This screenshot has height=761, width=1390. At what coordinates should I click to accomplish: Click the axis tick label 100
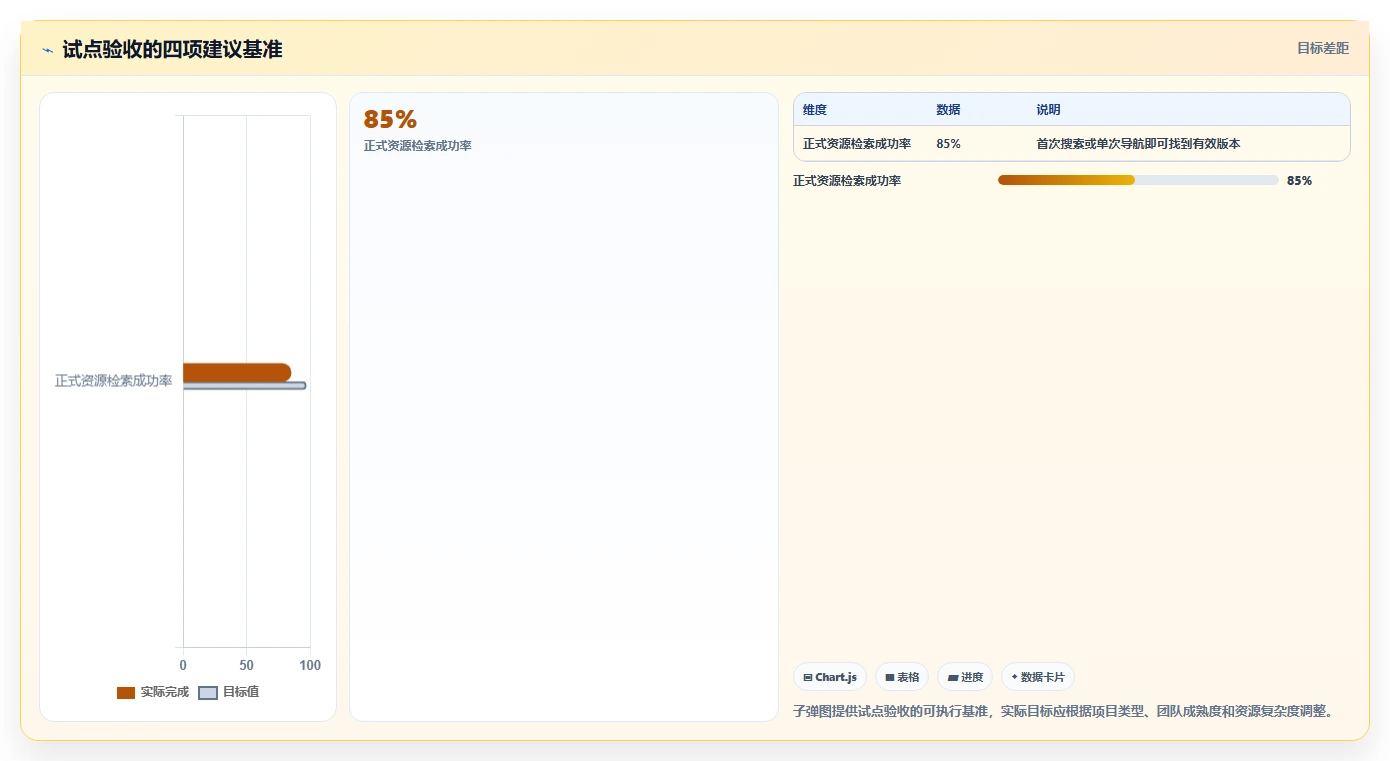coord(310,665)
